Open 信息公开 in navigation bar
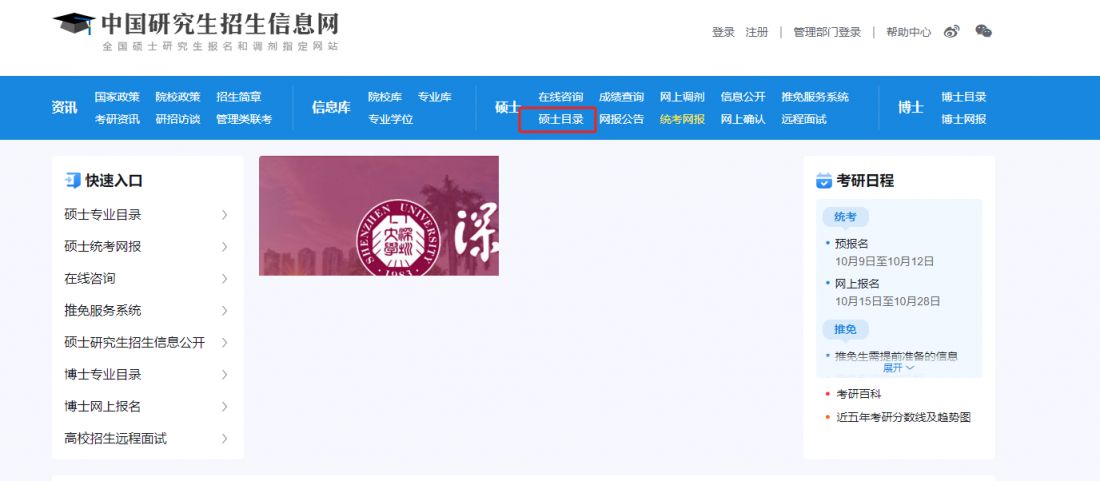Viewport: 1100px width, 481px height. (744, 97)
